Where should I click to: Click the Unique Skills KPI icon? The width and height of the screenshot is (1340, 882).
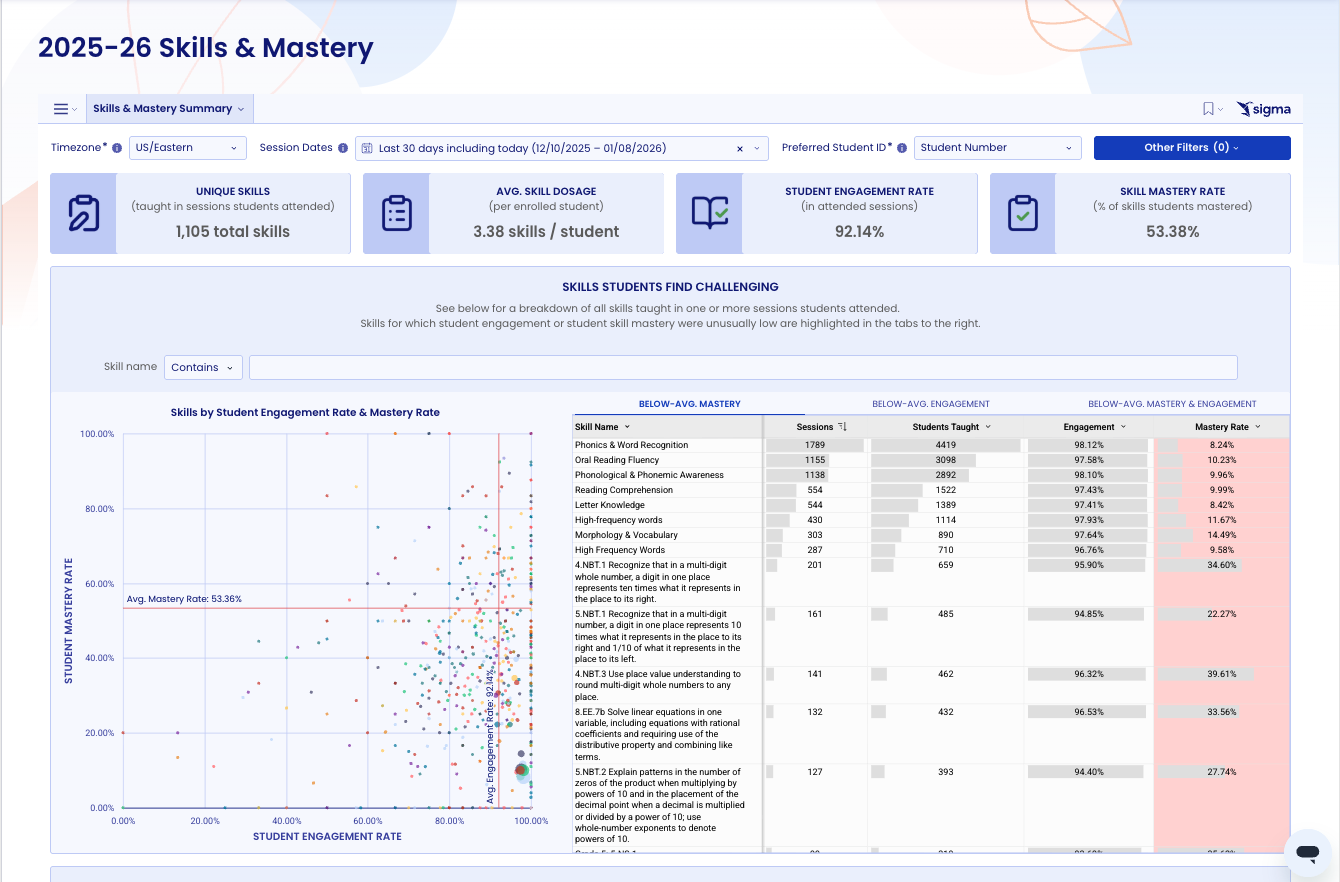click(84, 213)
